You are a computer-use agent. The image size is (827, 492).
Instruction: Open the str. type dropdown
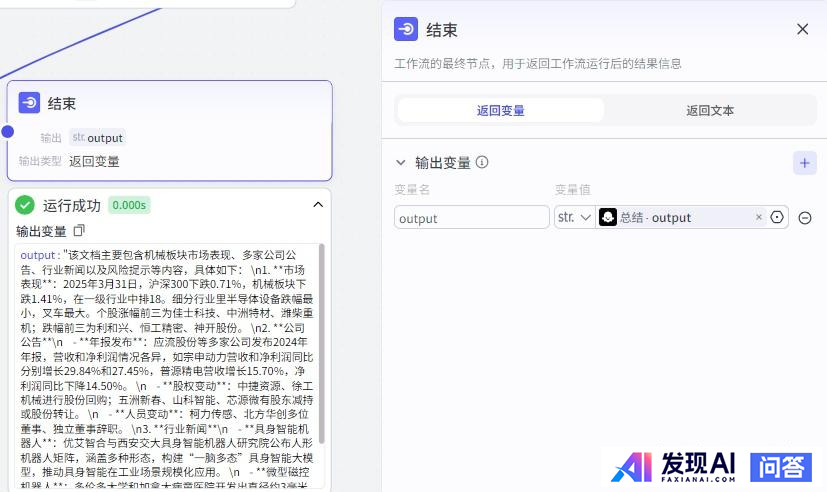574,217
